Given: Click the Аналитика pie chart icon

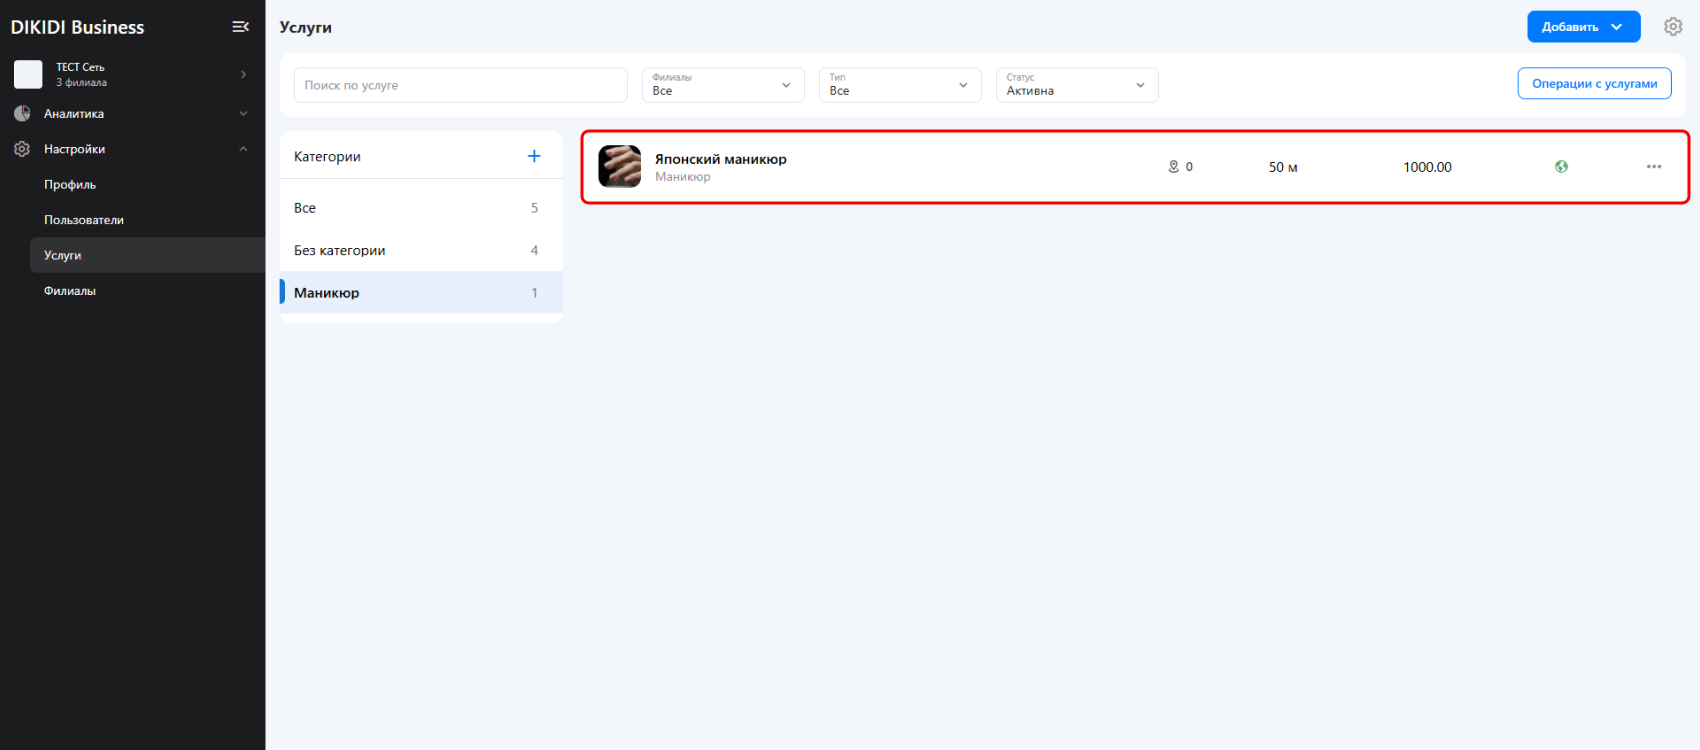Looking at the screenshot, I should (22, 114).
